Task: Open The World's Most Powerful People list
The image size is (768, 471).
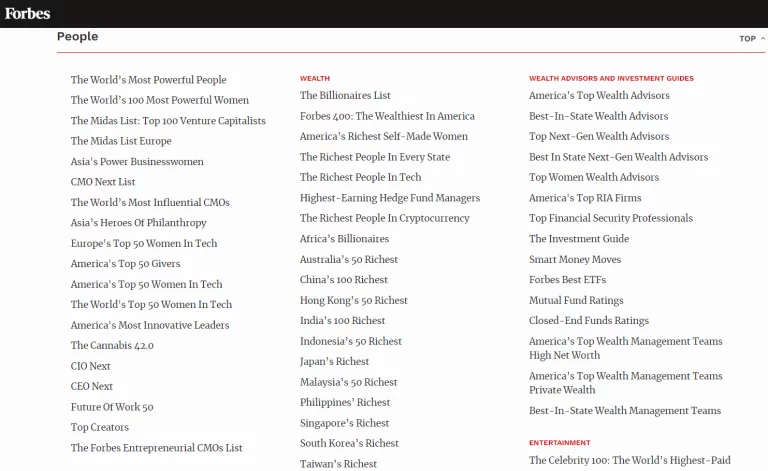Action: [148, 80]
